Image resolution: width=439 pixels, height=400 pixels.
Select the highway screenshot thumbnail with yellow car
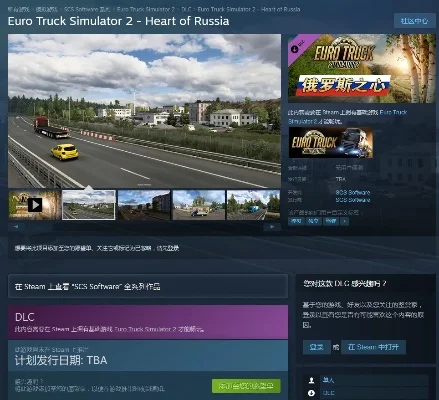point(89,205)
